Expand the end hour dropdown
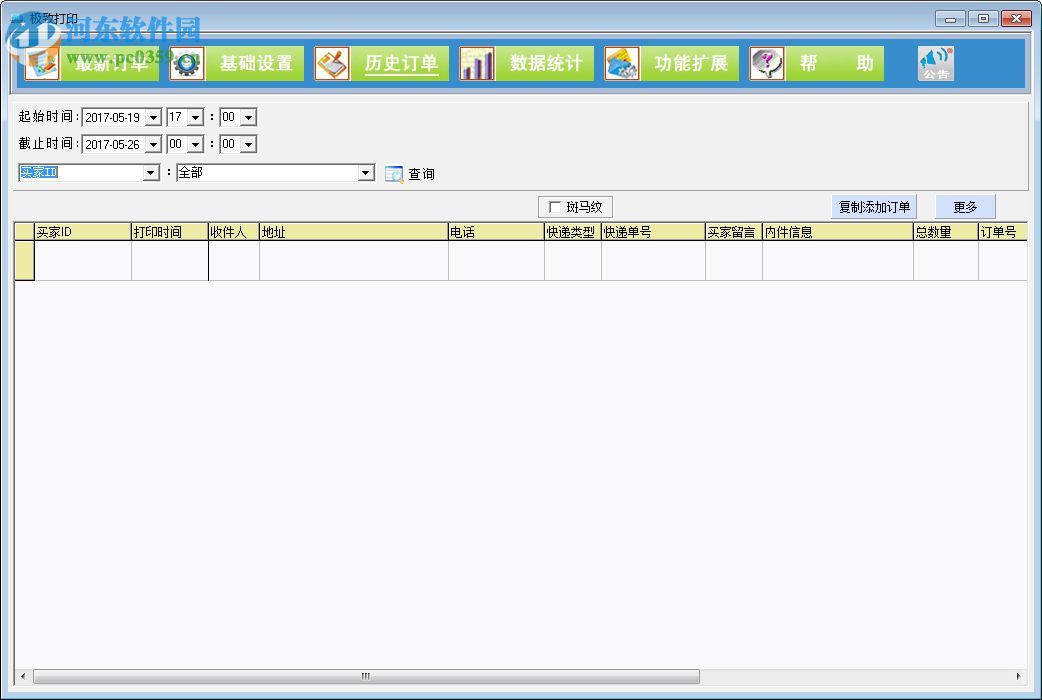Image resolution: width=1042 pixels, height=700 pixels. tap(195, 144)
